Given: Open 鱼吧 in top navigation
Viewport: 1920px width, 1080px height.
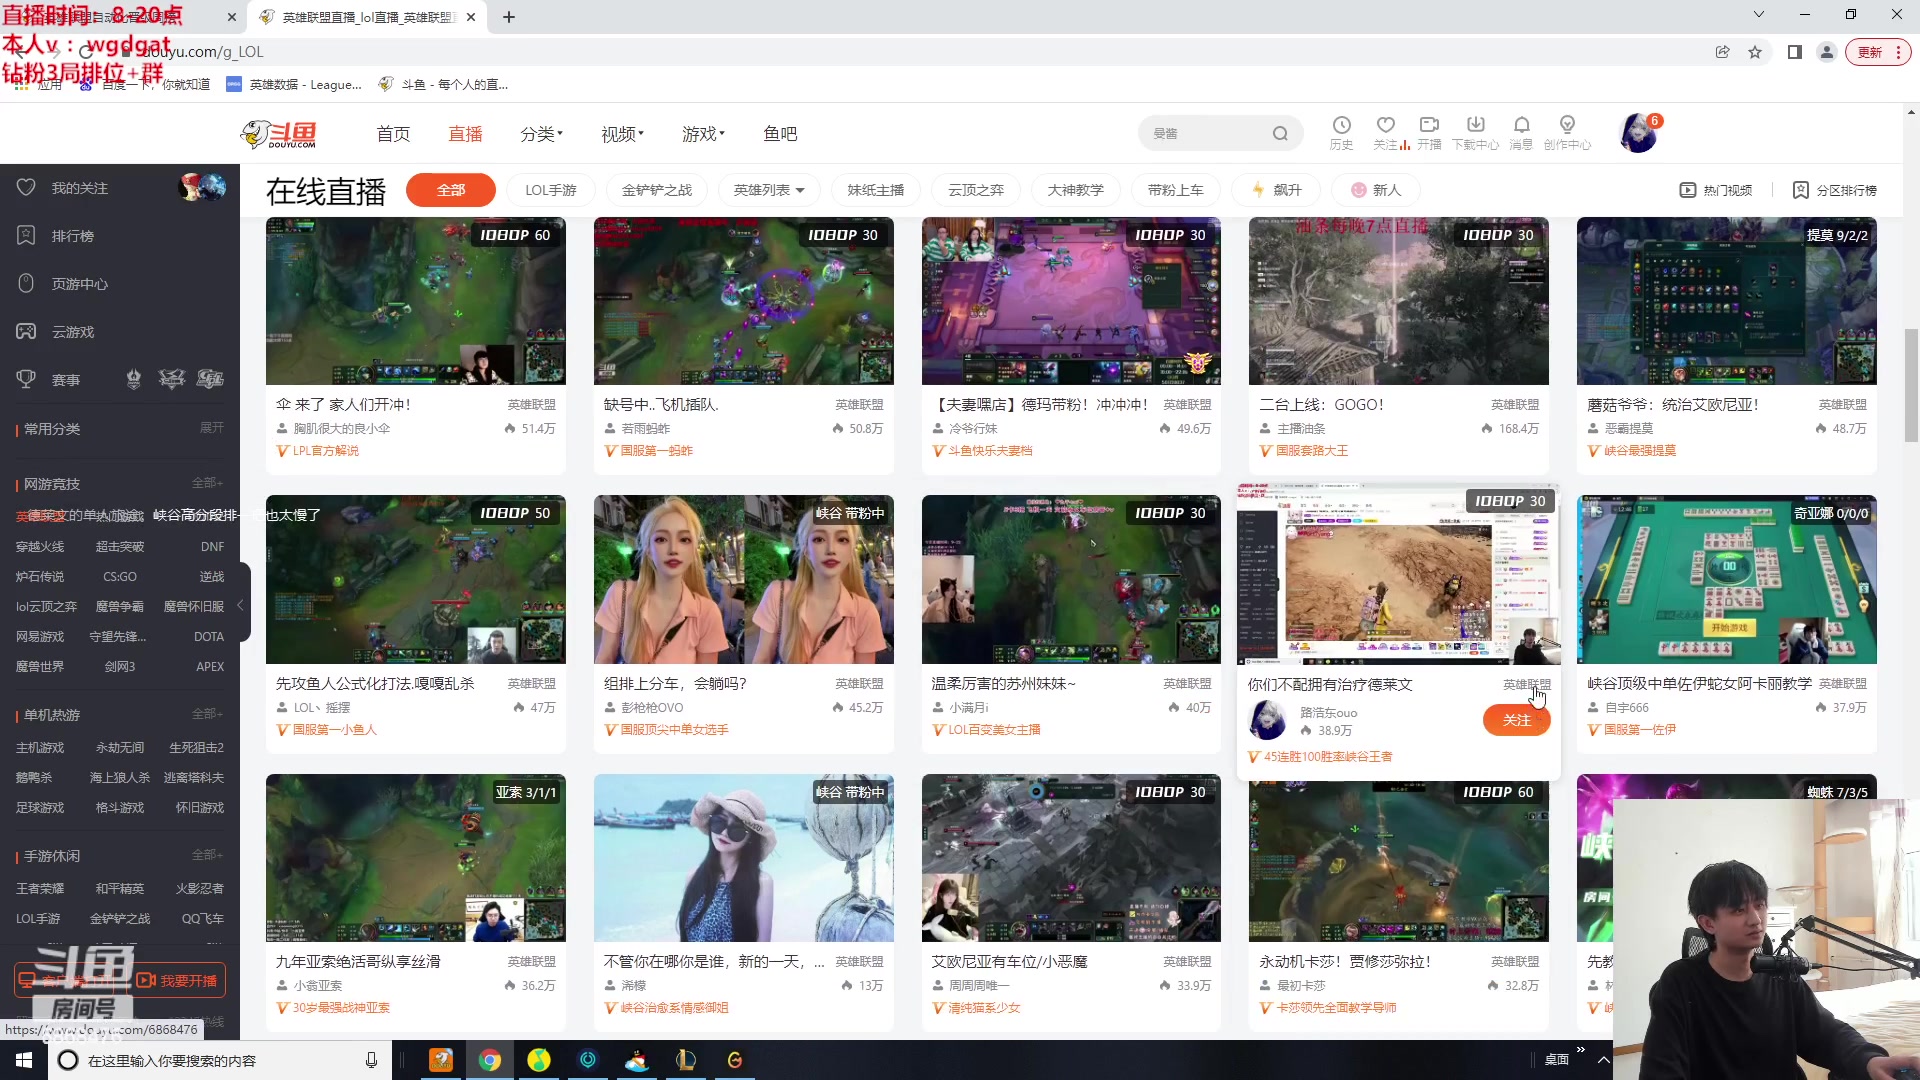Looking at the screenshot, I should 780,134.
